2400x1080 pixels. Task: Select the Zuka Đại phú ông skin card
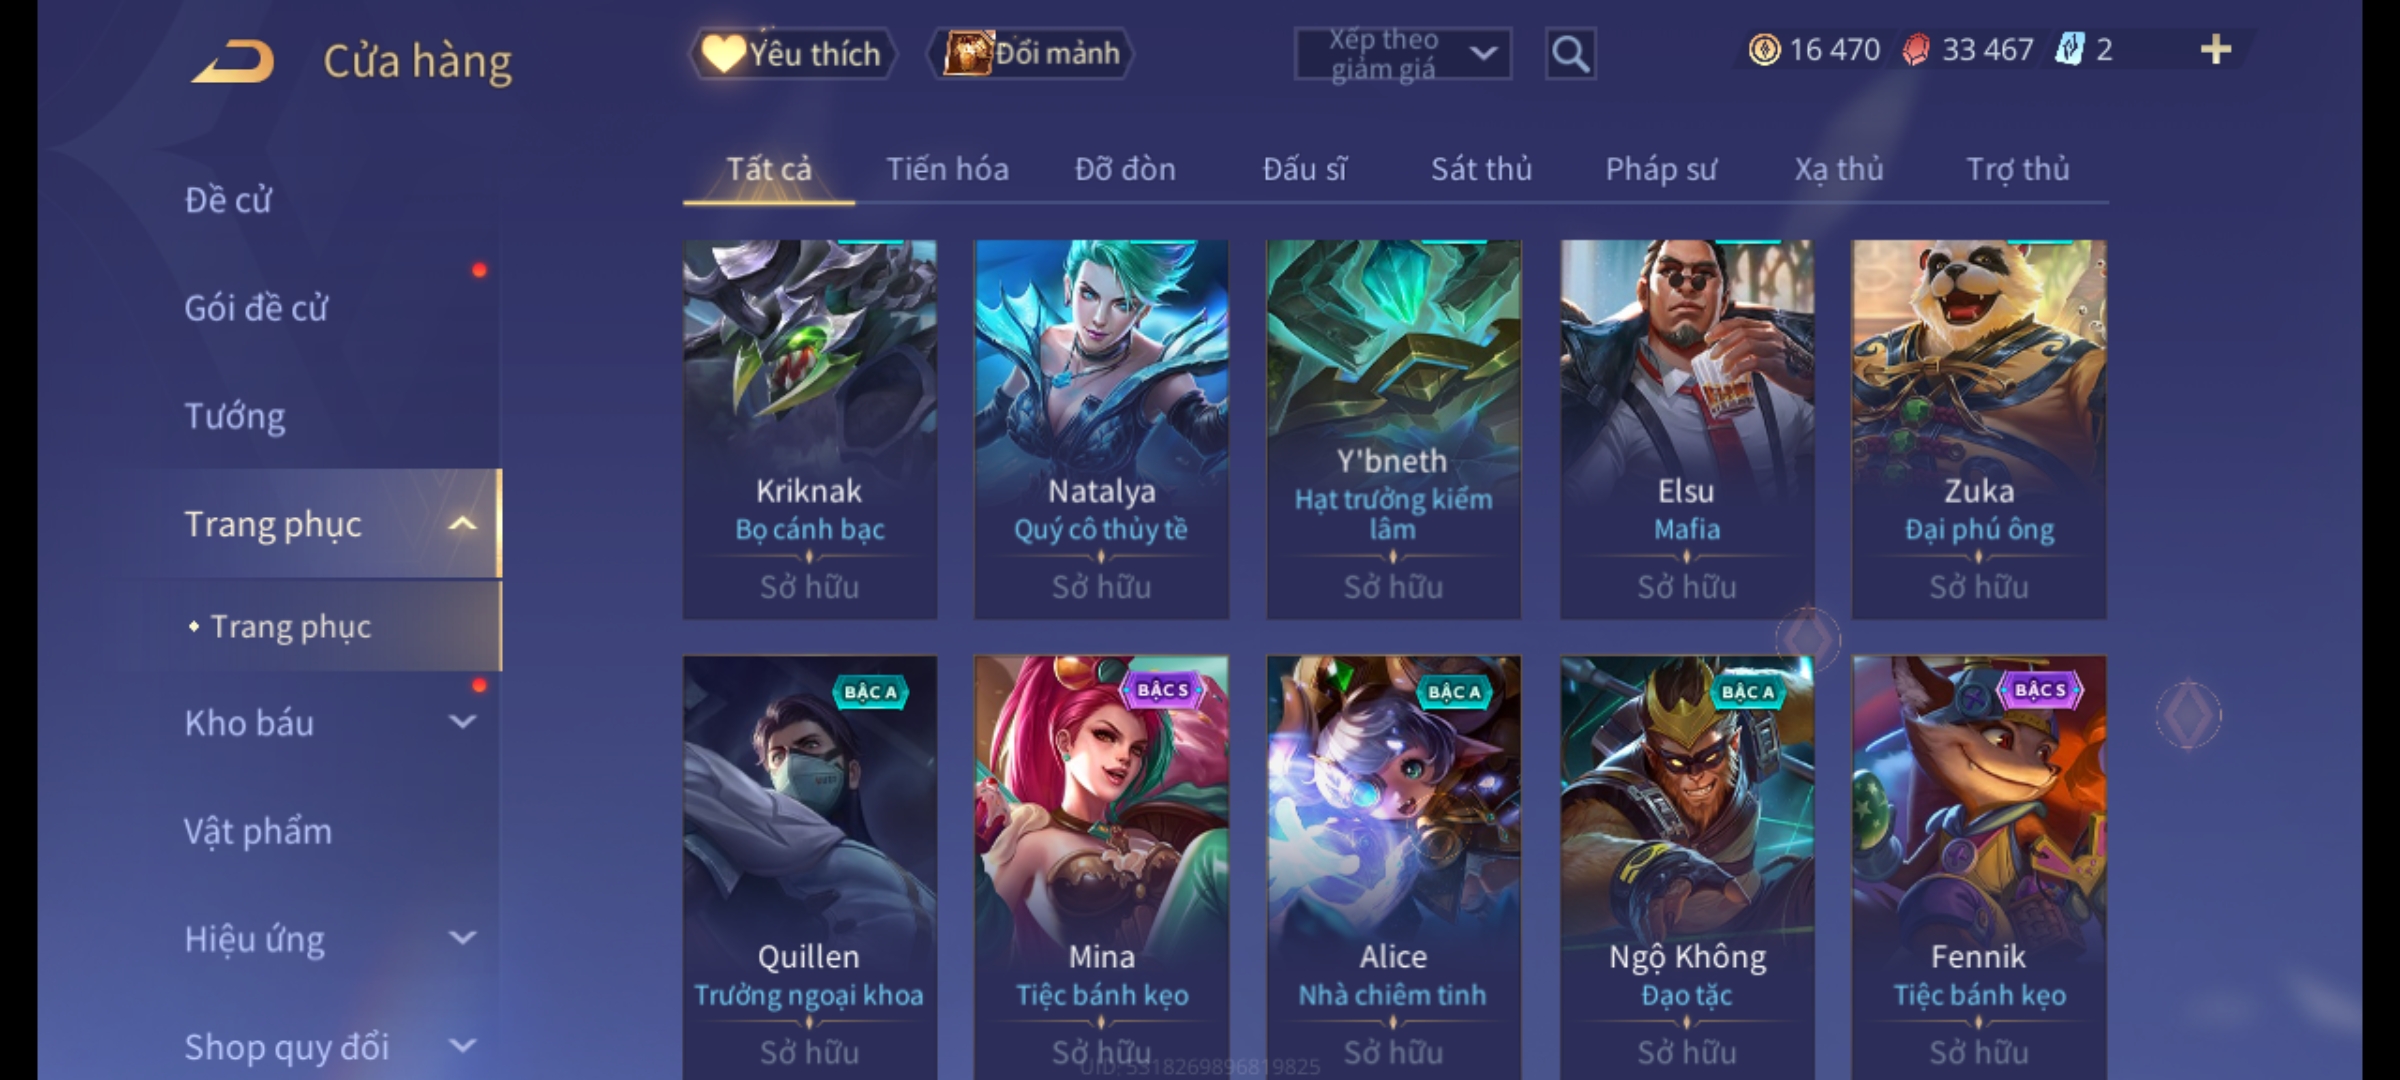tap(1979, 429)
